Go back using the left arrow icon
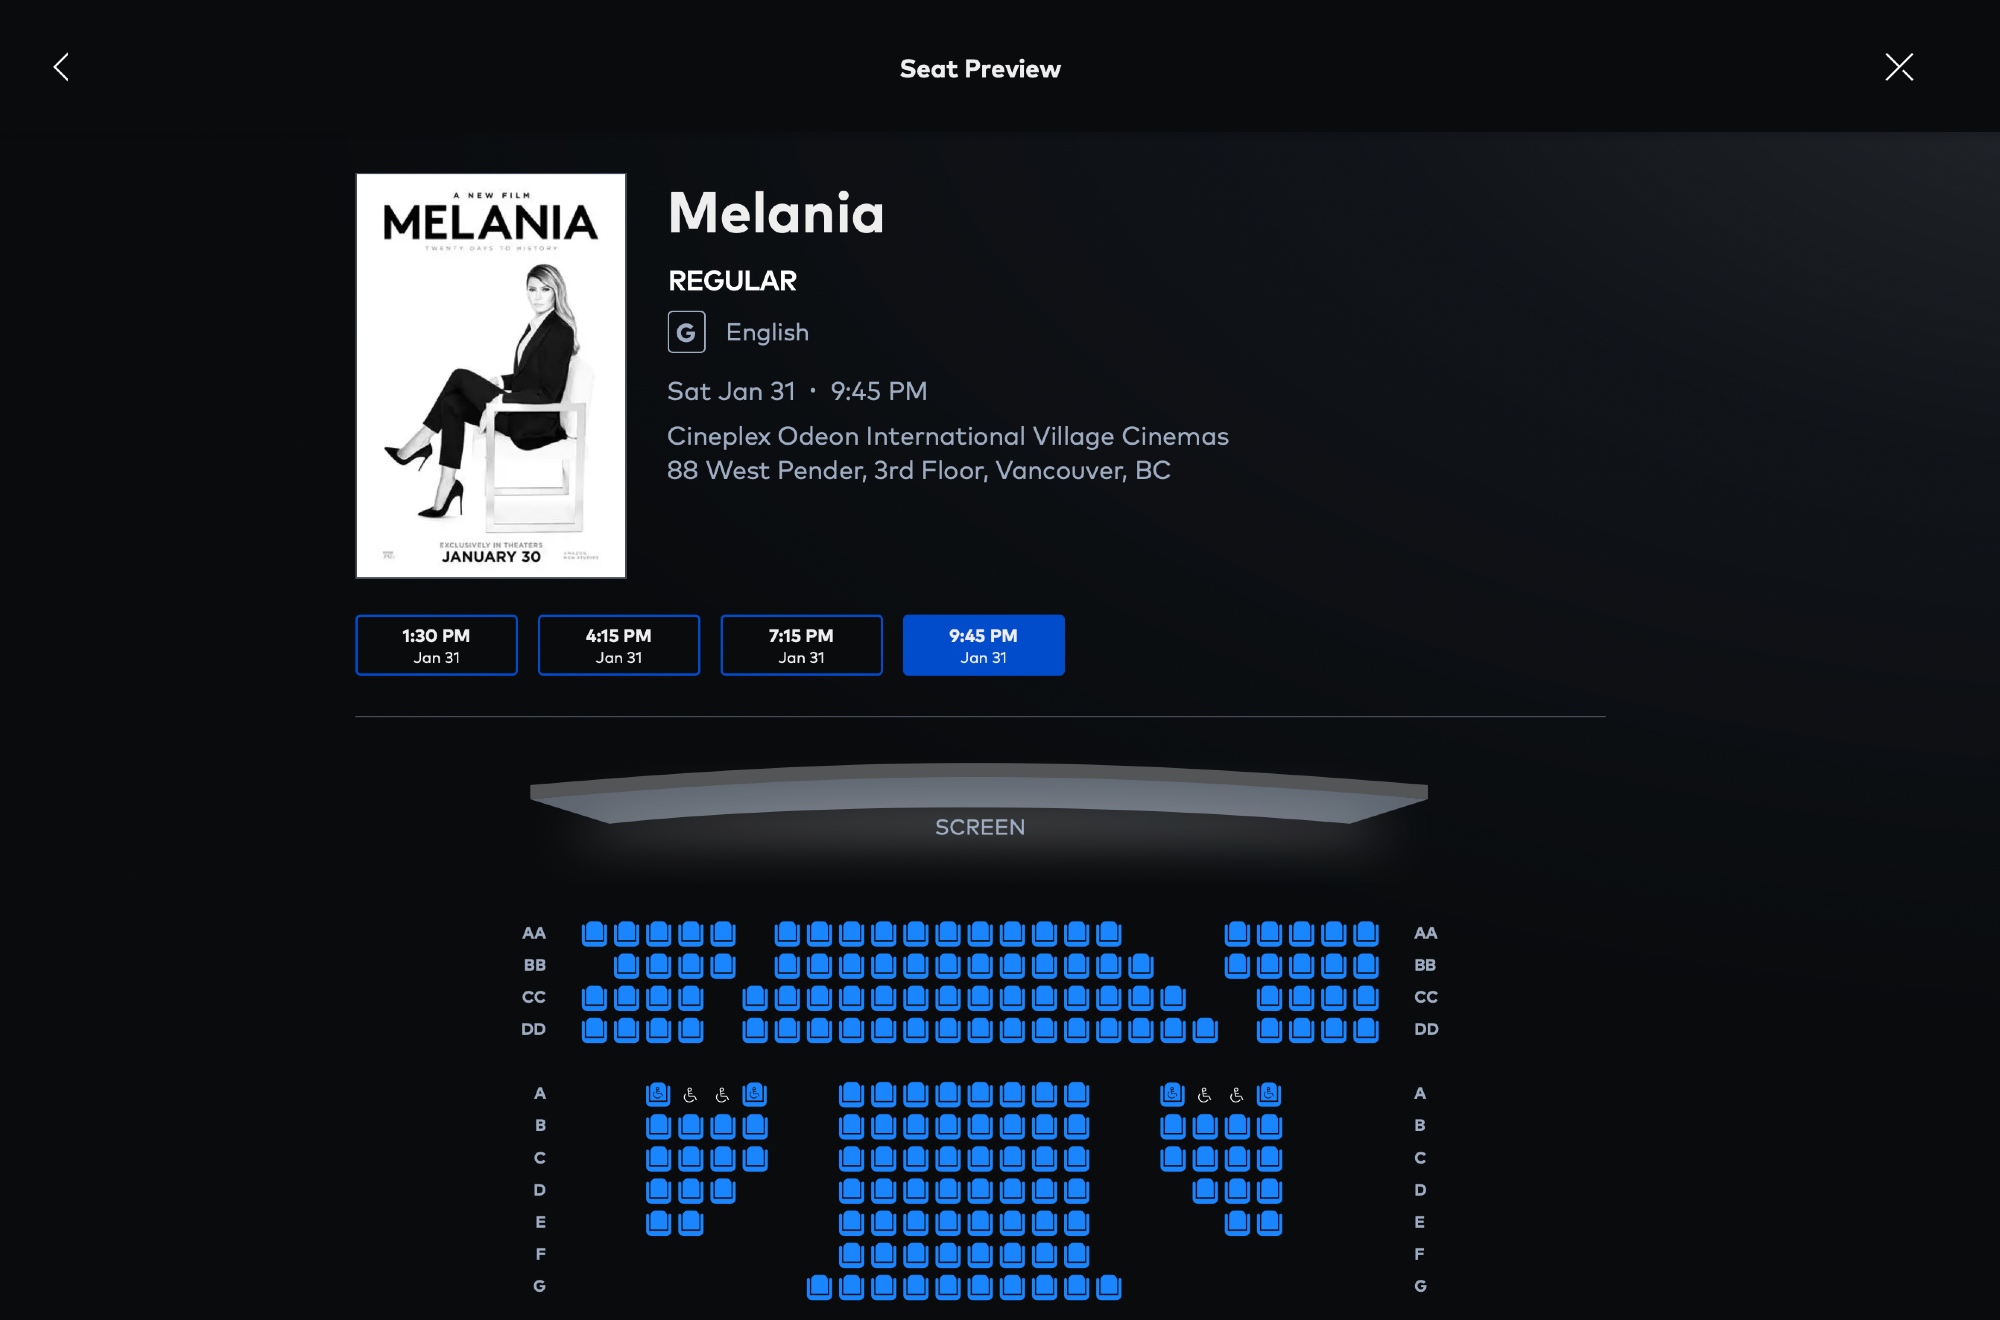Screen dimensions: 2000x1320 coord(61,67)
